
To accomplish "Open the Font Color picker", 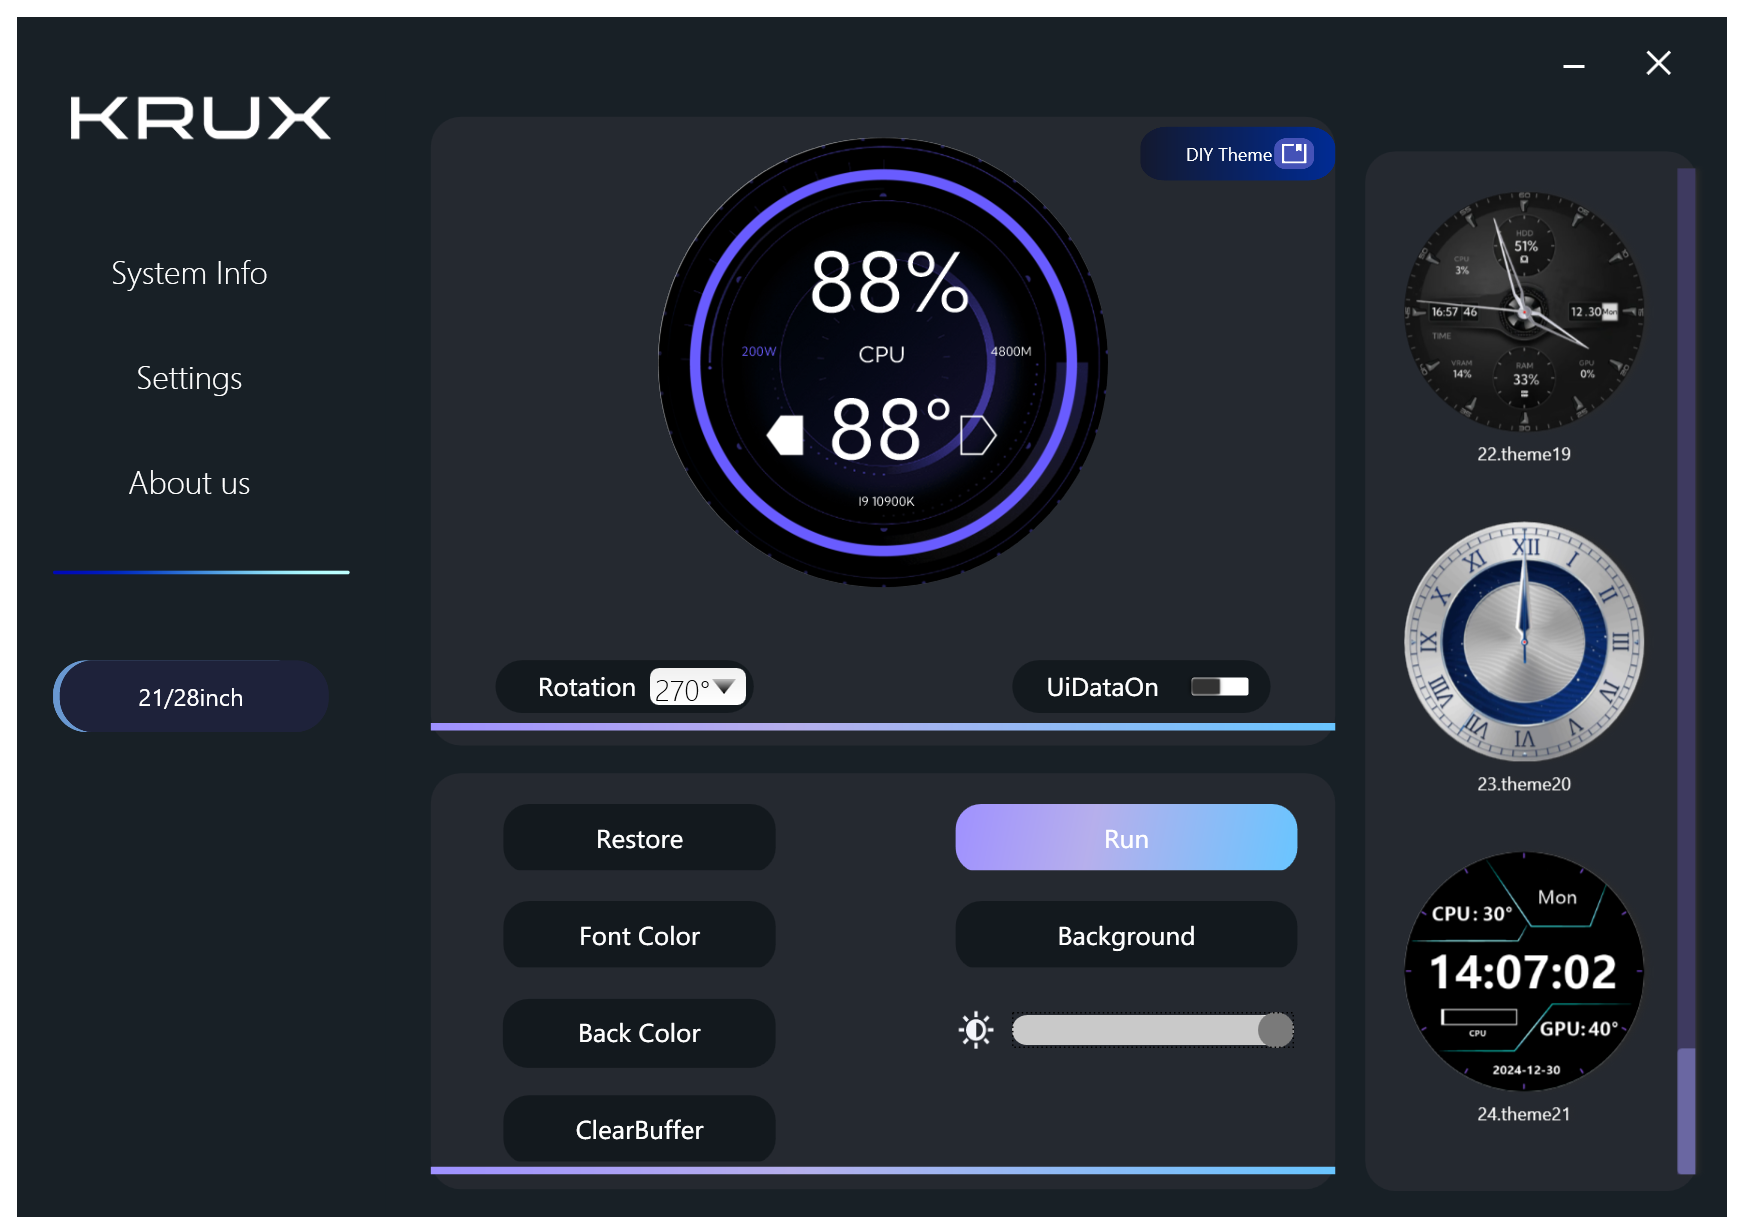I will (639, 936).
